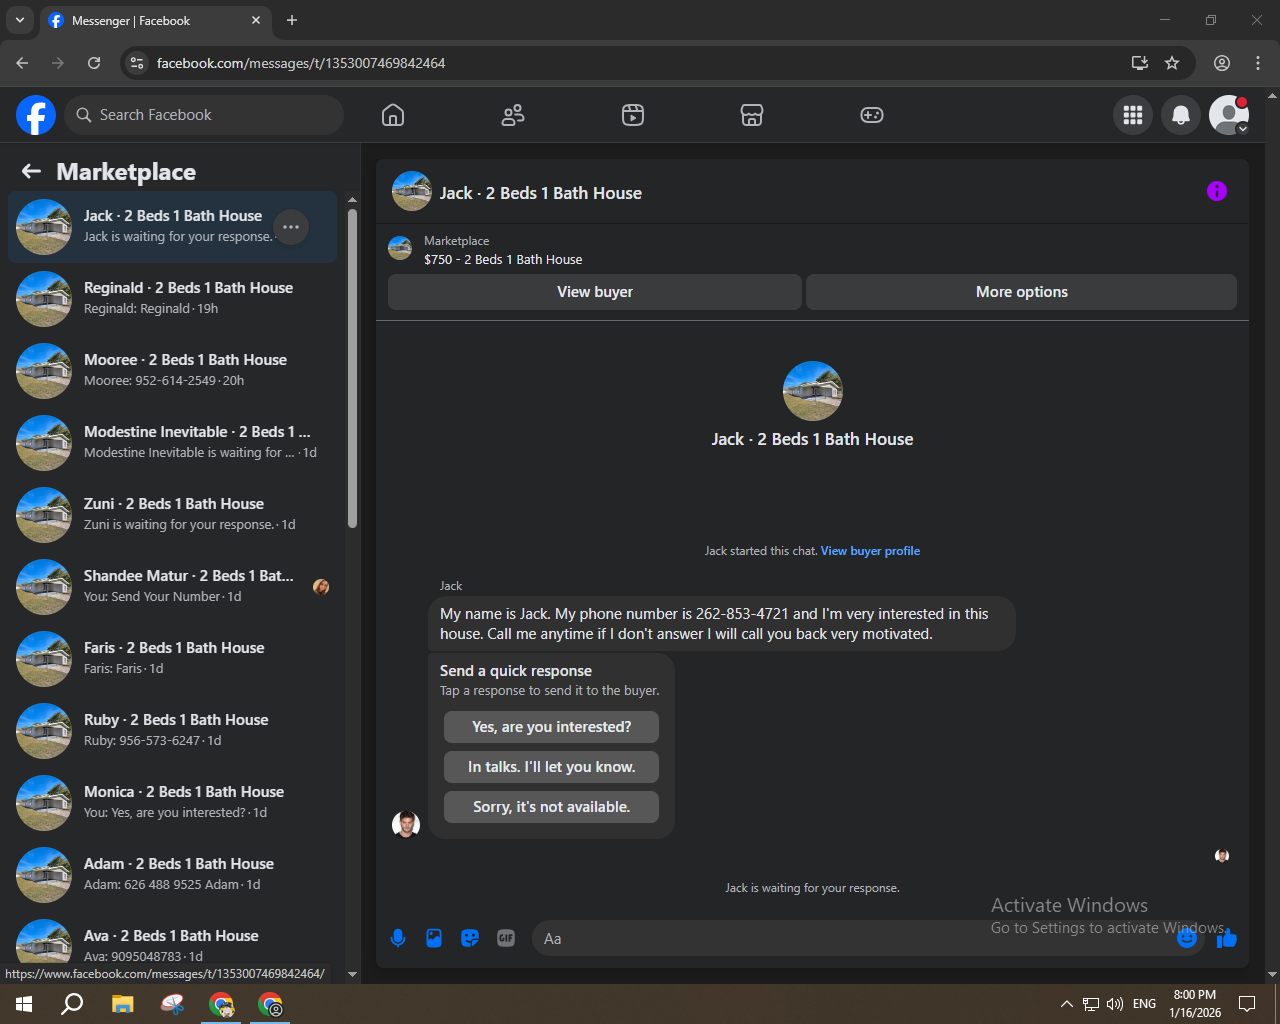Open Faris's conversation
The image size is (1280, 1024).
click(172, 659)
